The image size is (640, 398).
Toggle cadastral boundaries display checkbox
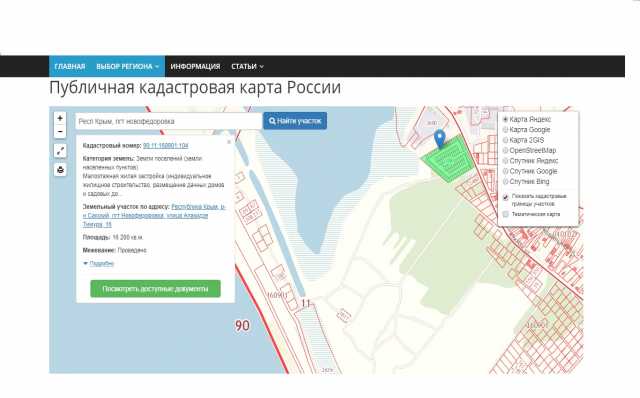[x=505, y=197]
